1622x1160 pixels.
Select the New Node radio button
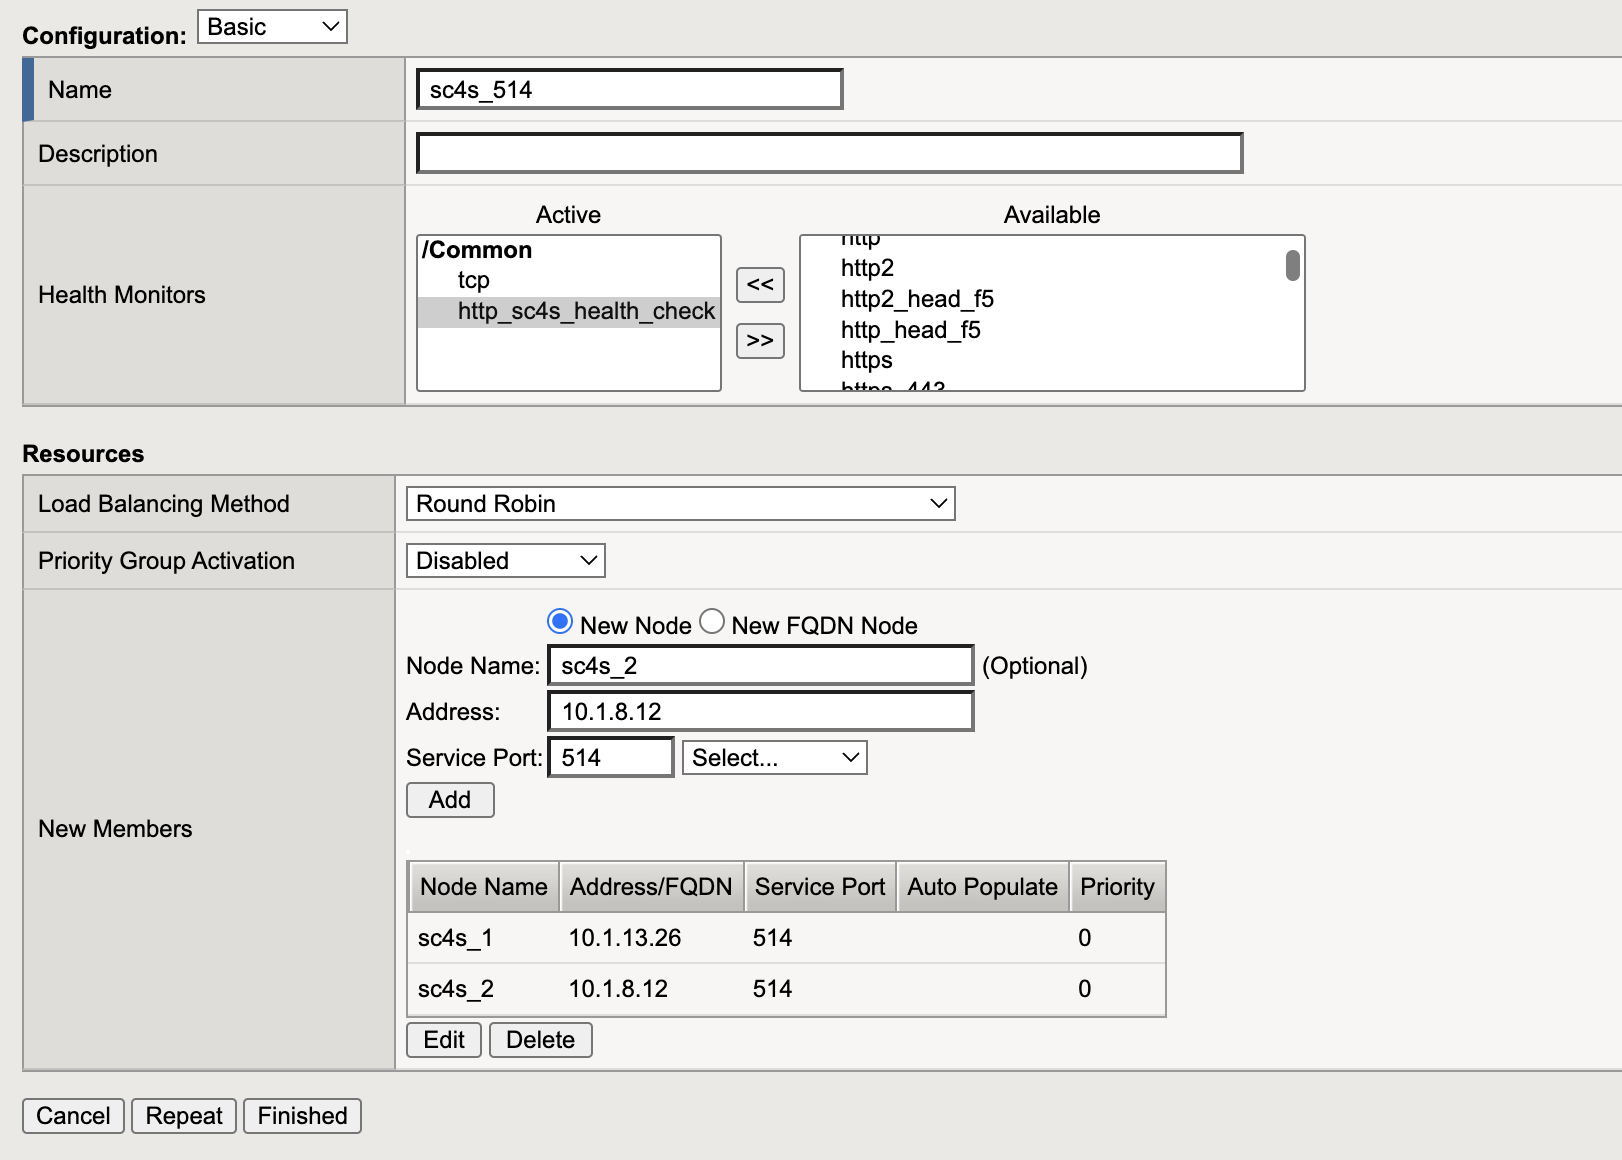560,622
